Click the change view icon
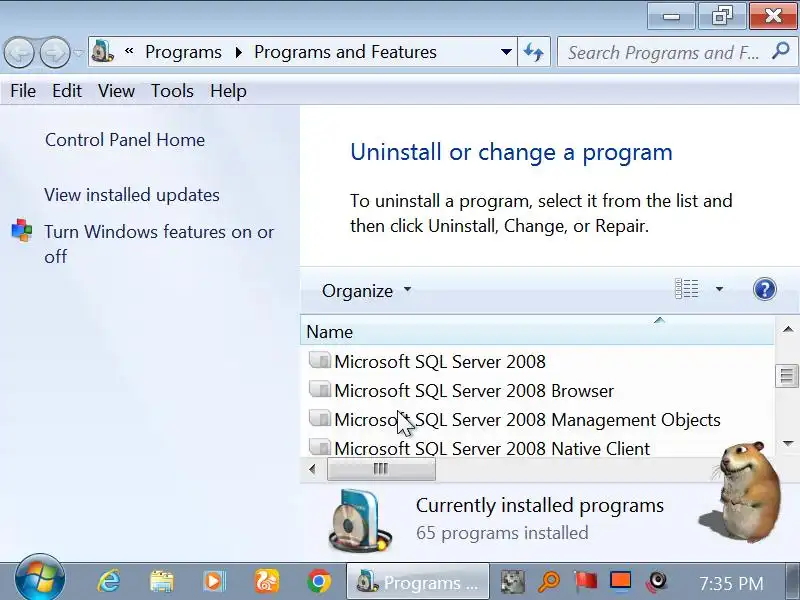This screenshot has width=800, height=600. [686, 289]
